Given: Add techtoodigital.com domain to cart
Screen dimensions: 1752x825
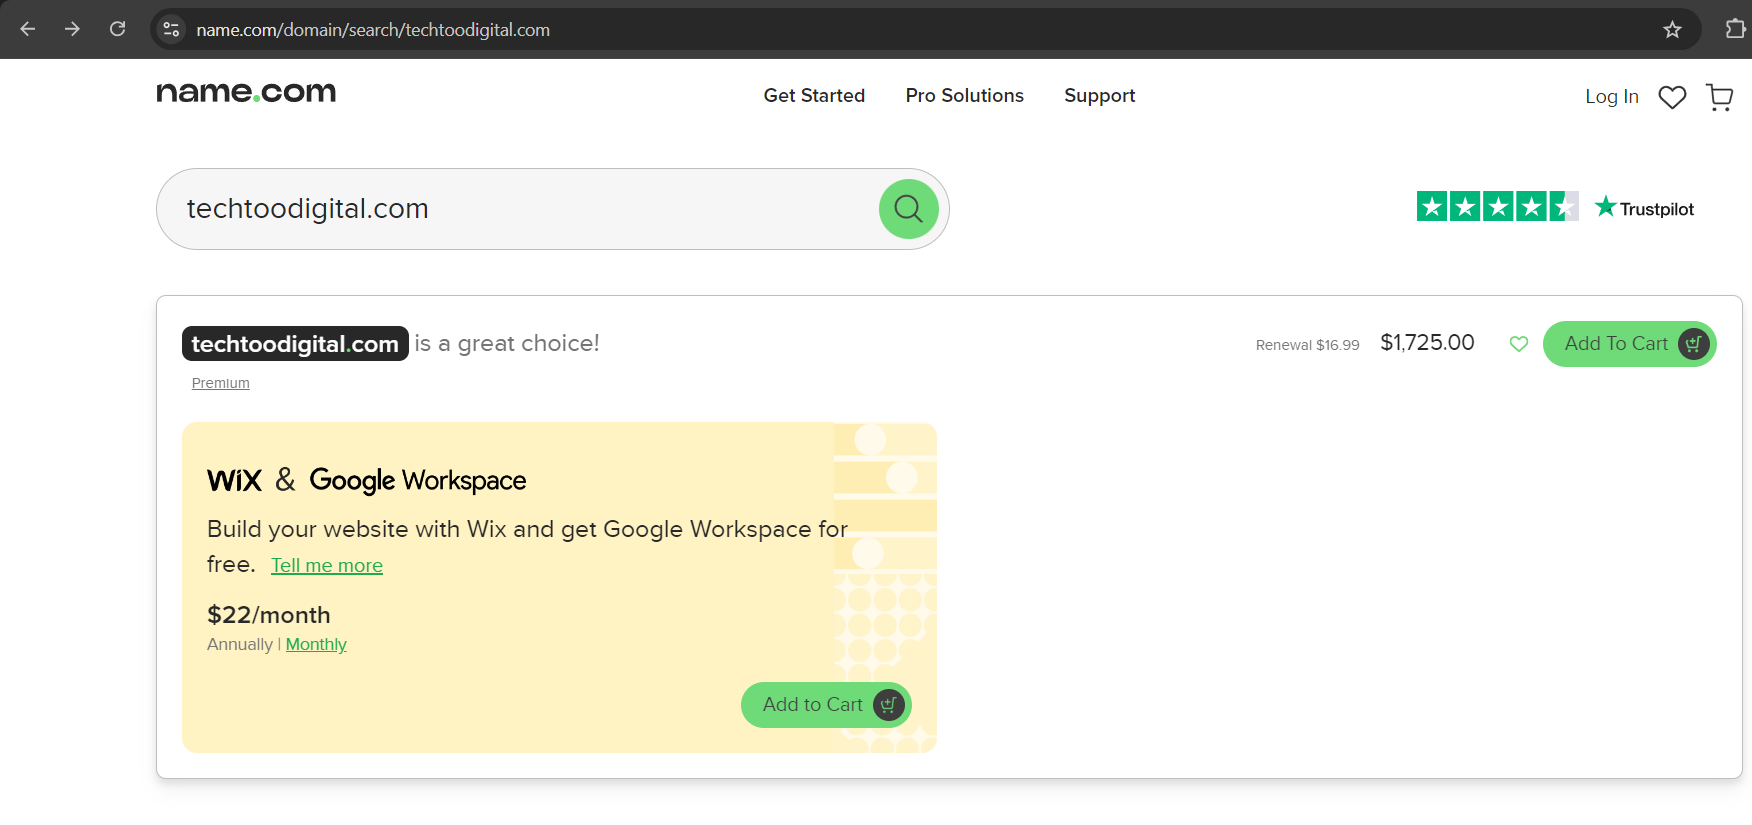Looking at the screenshot, I should (1629, 344).
